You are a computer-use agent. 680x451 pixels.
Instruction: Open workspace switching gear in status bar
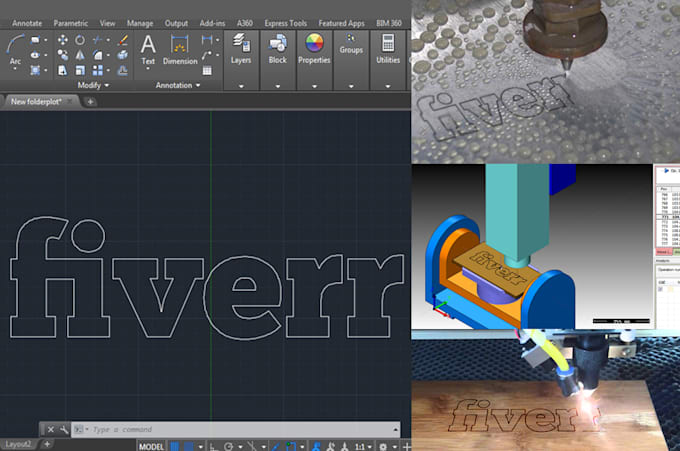pos(383,446)
